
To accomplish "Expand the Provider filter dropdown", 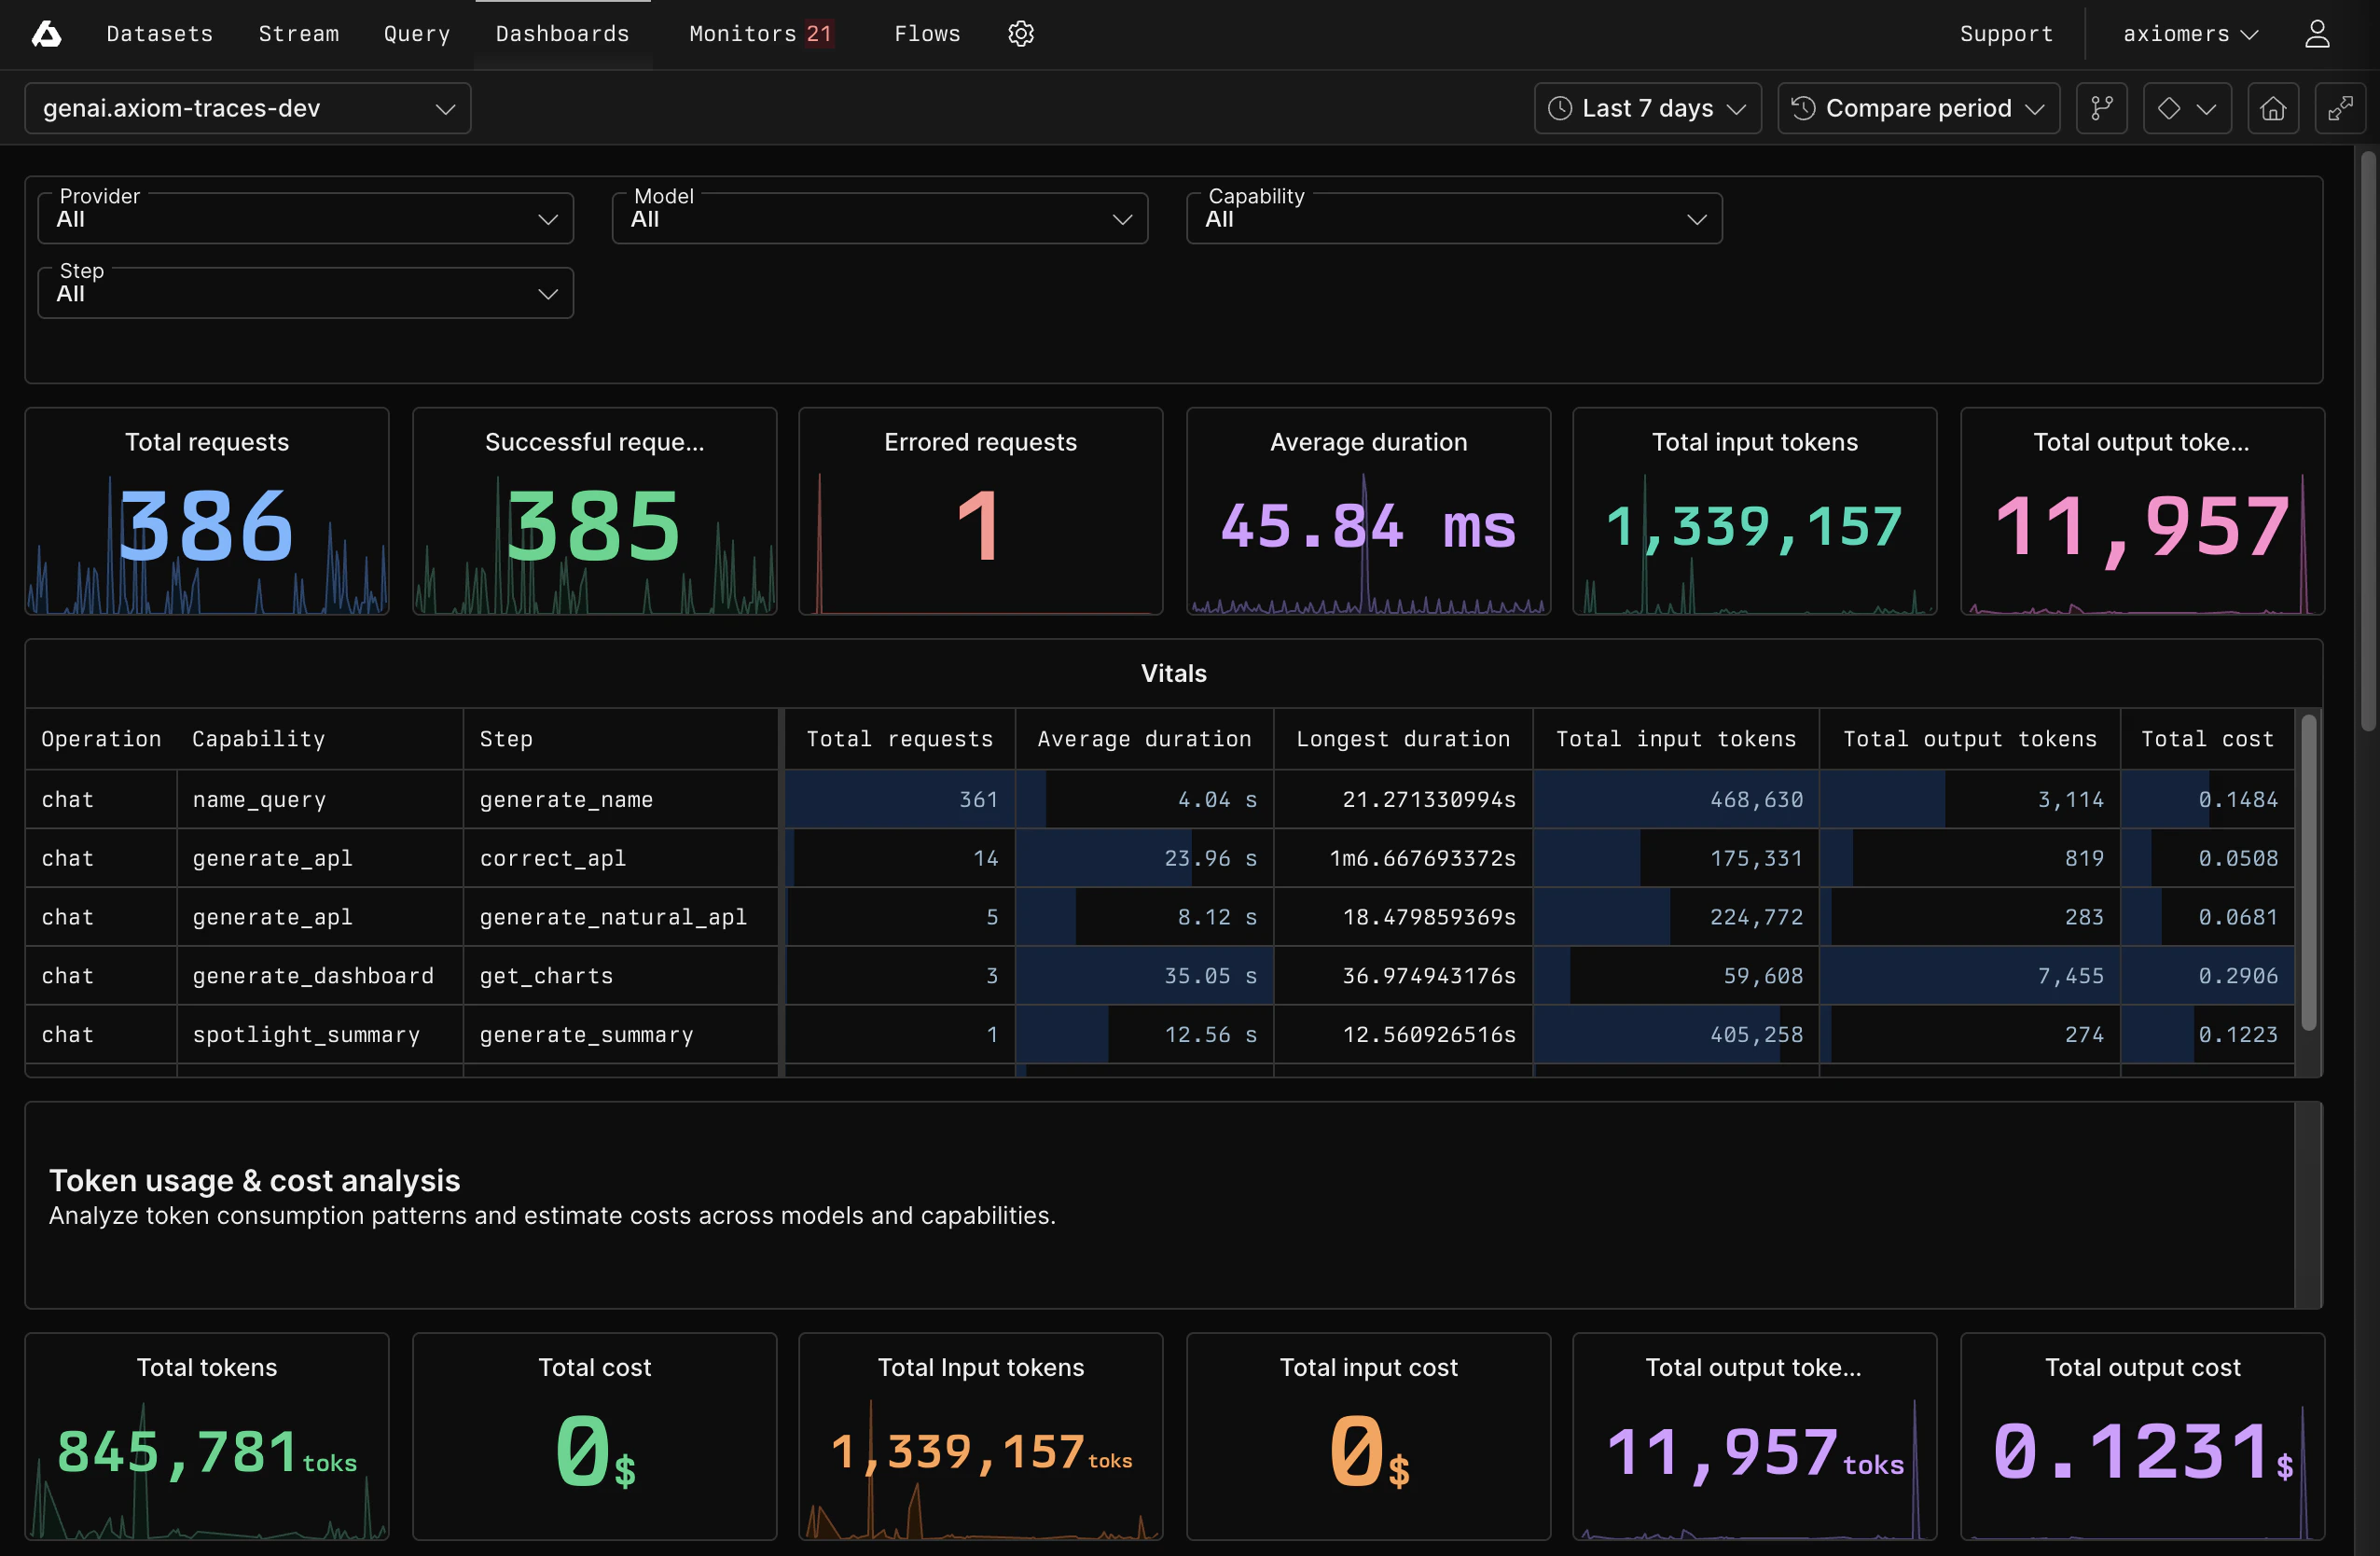I will click(305, 218).
